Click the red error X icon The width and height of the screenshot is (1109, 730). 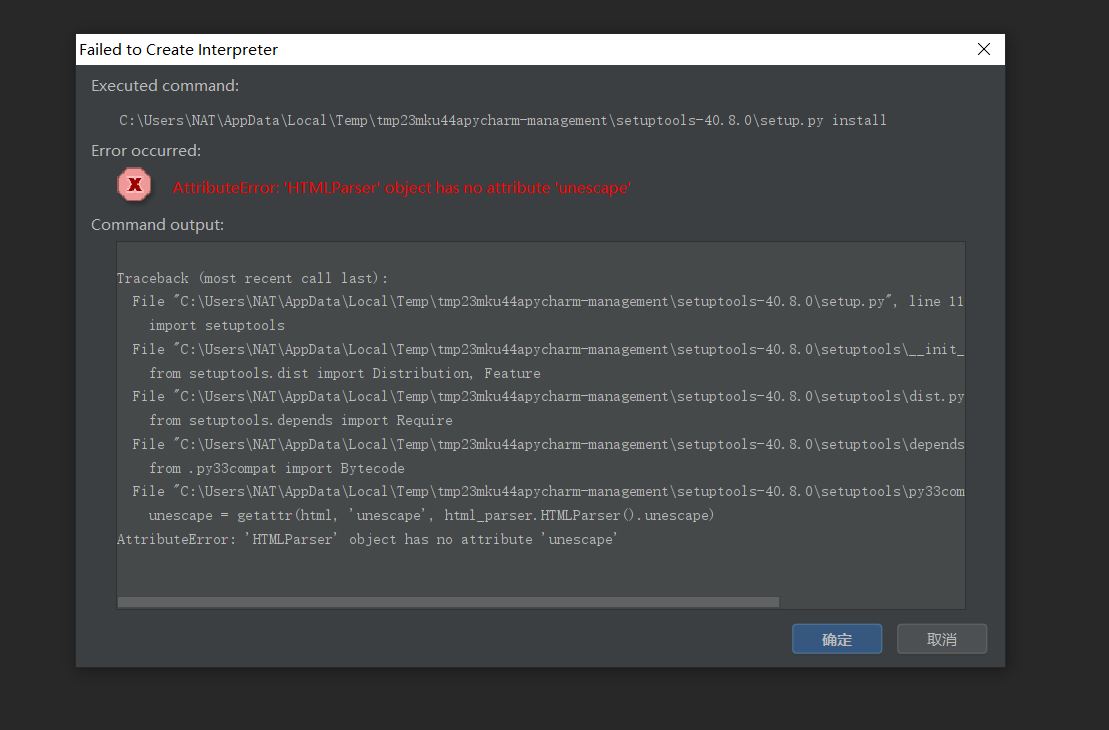coord(134,185)
